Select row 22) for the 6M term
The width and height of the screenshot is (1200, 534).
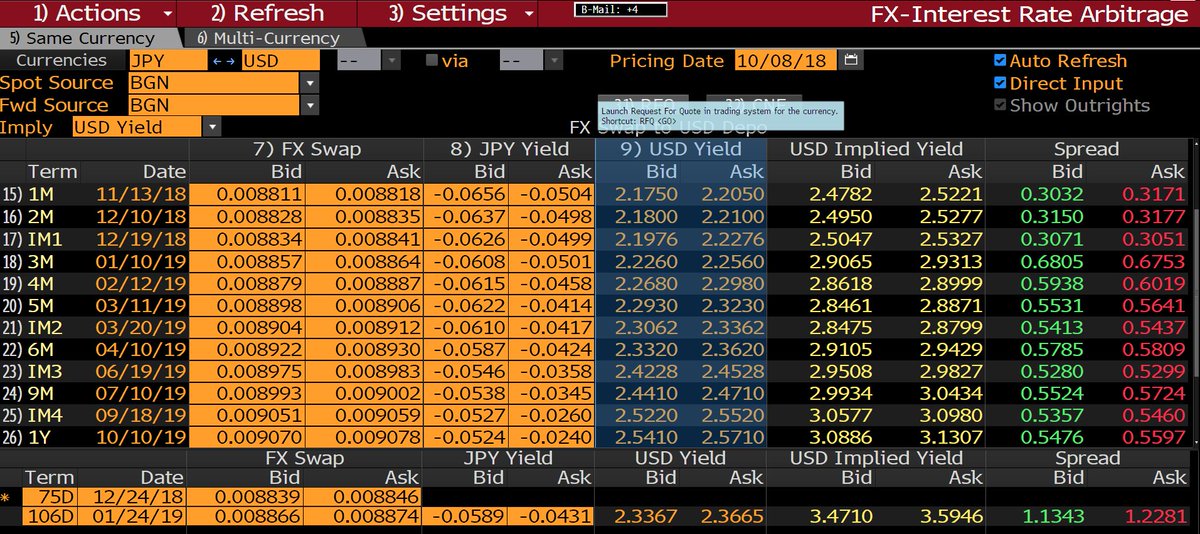12,349
